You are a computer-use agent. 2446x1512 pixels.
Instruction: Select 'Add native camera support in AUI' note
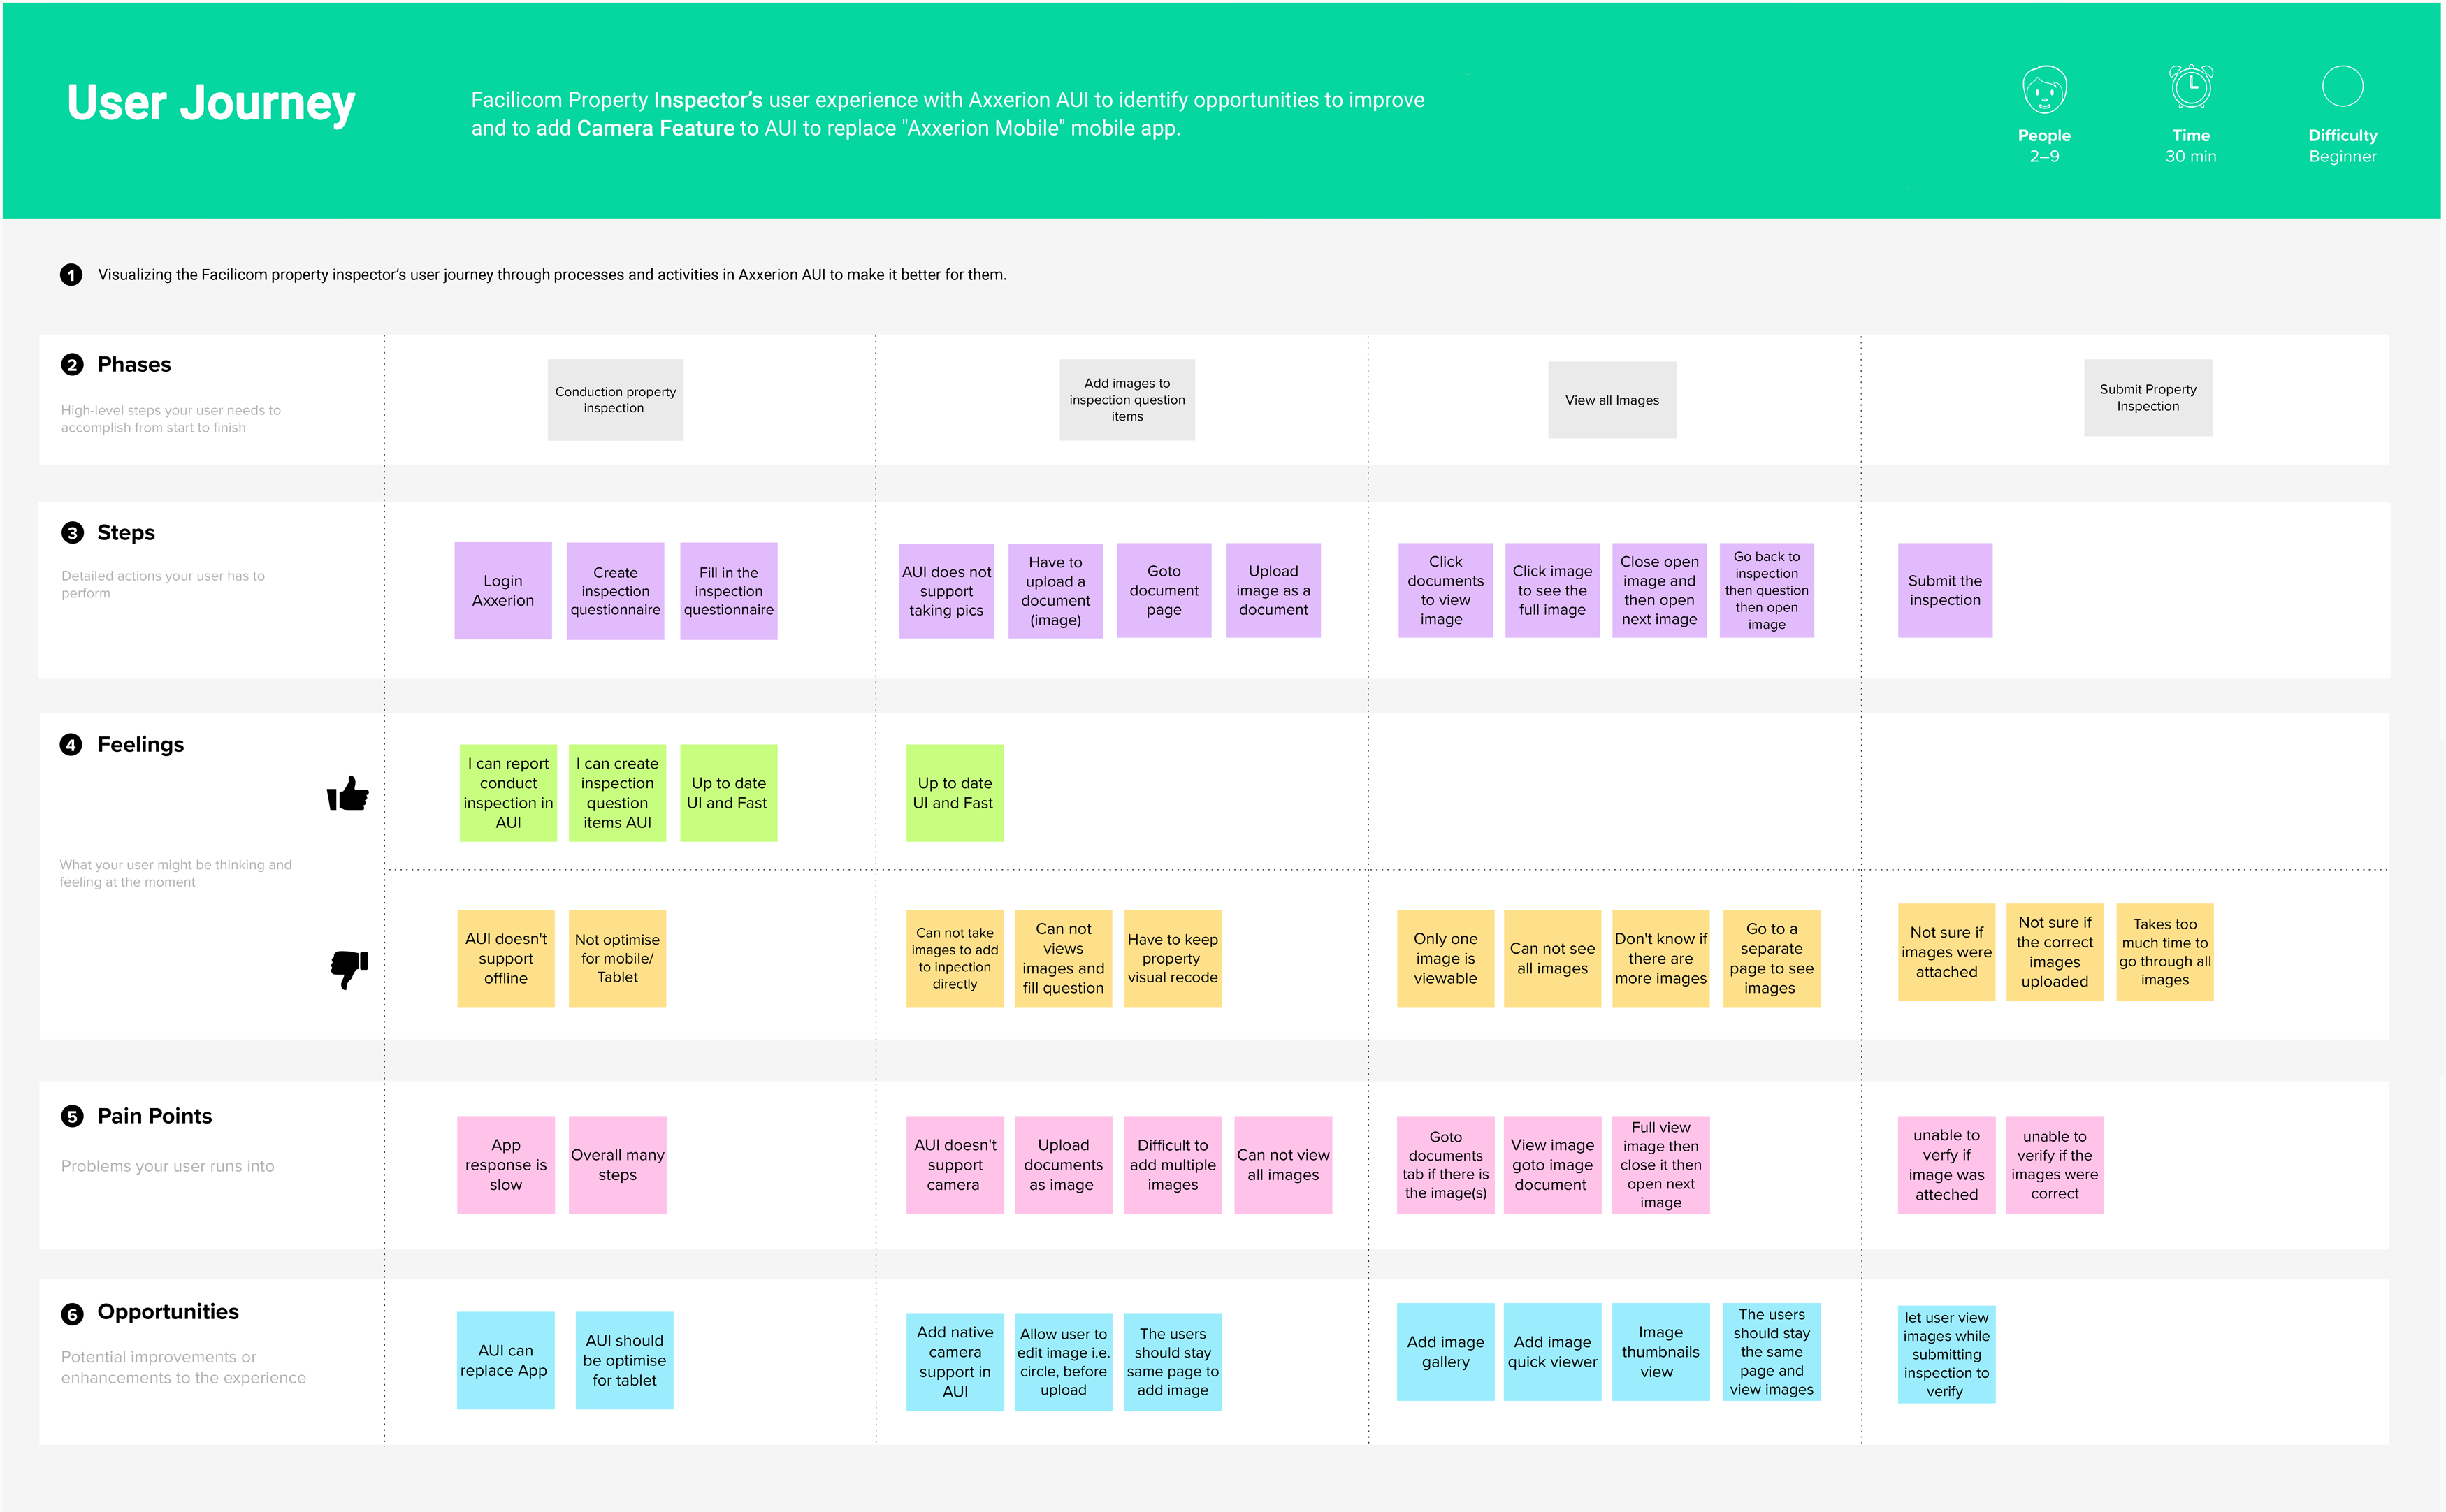955,1362
